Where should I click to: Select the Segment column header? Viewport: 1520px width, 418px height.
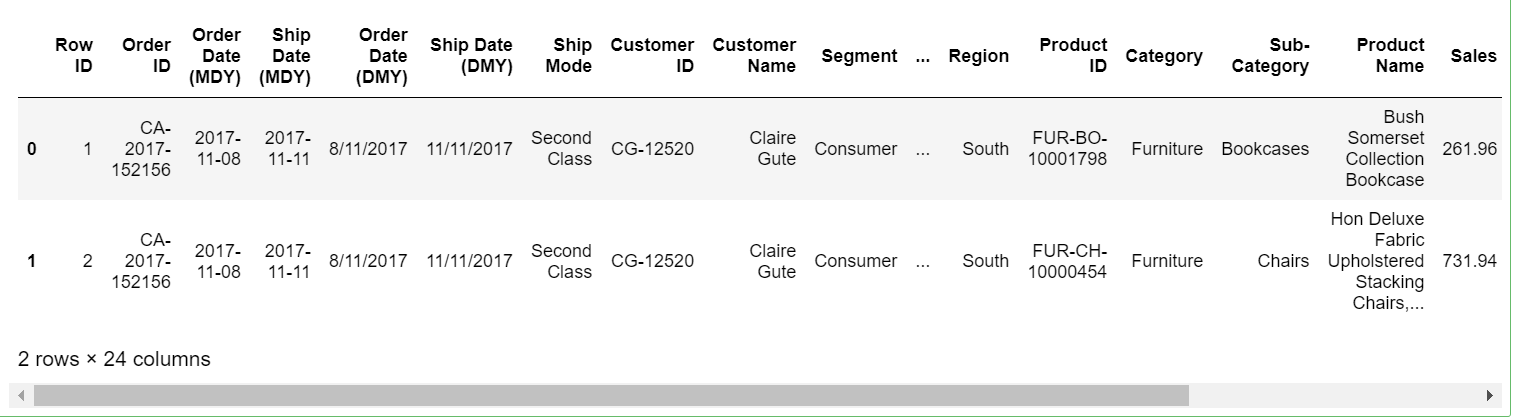pyautogui.click(x=859, y=56)
